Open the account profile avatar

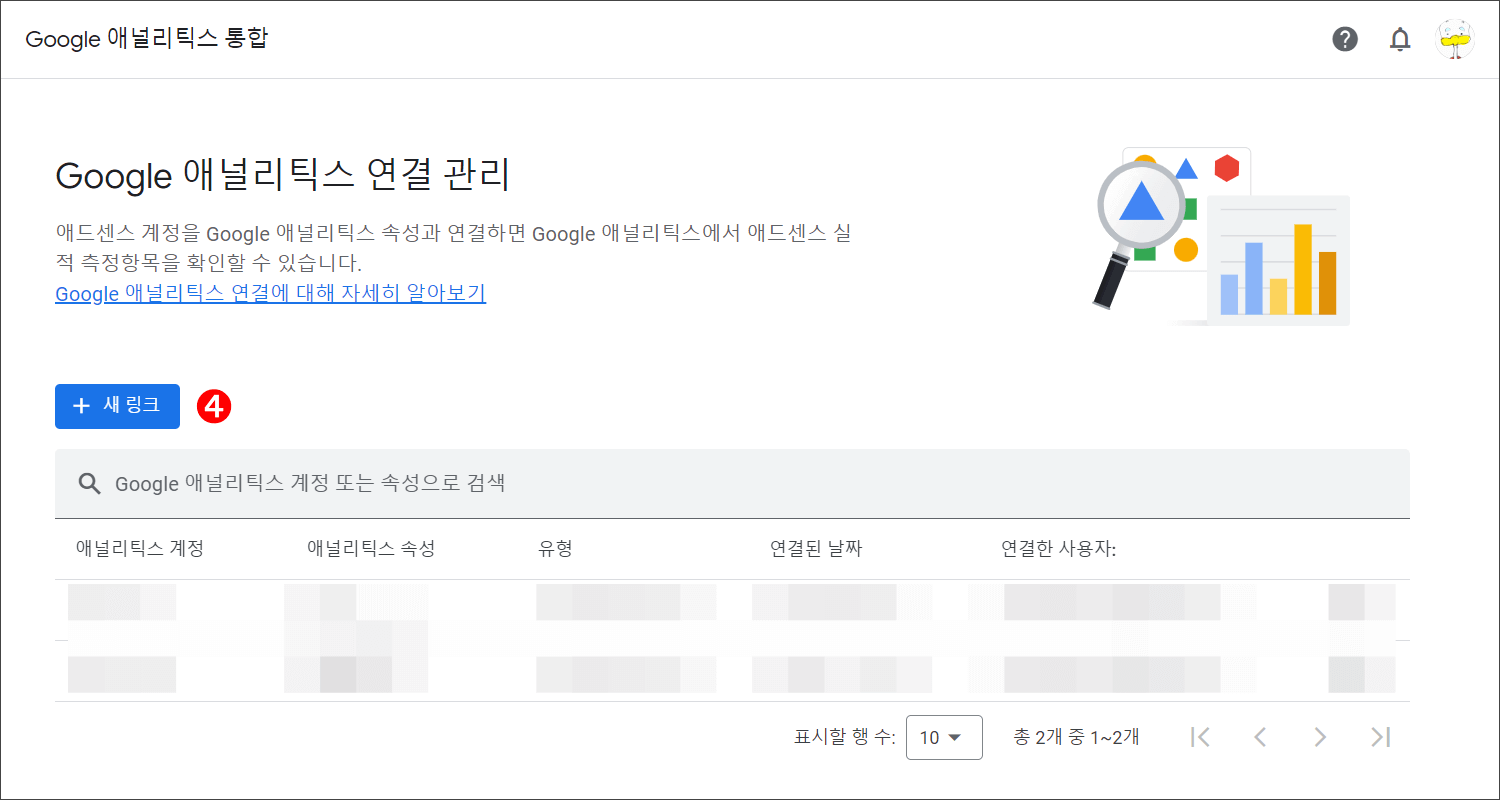tap(1455, 39)
